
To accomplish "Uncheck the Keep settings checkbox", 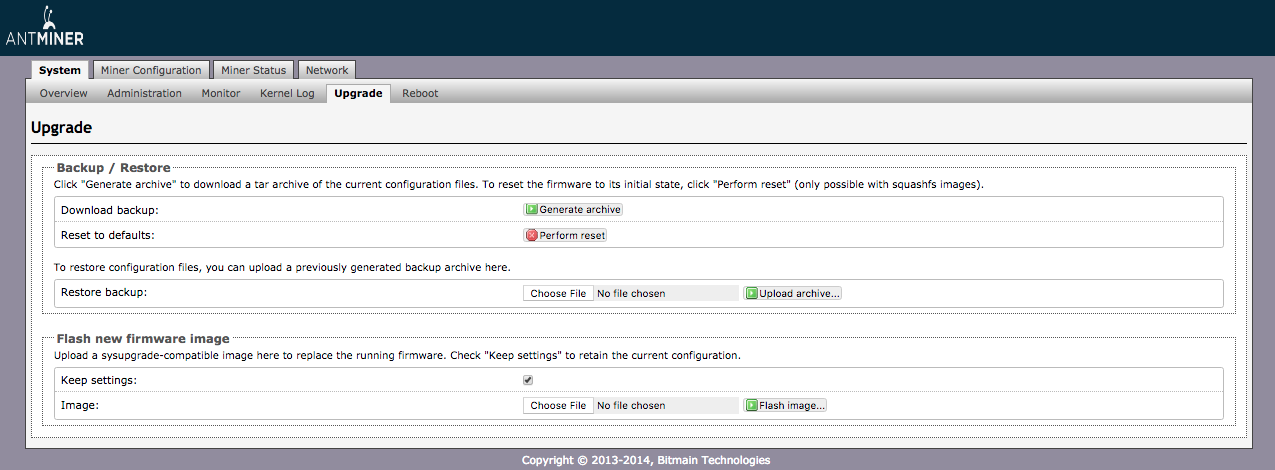I will click(x=528, y=380).
